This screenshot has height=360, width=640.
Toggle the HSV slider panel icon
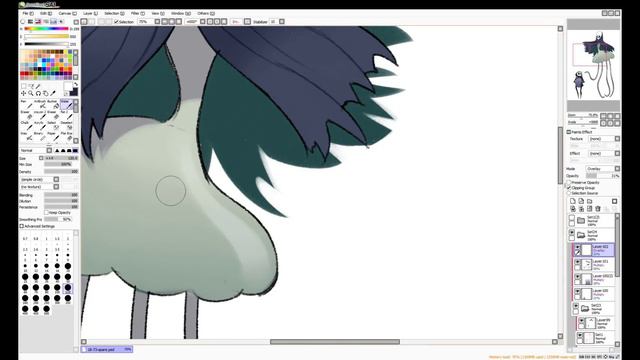38,22
